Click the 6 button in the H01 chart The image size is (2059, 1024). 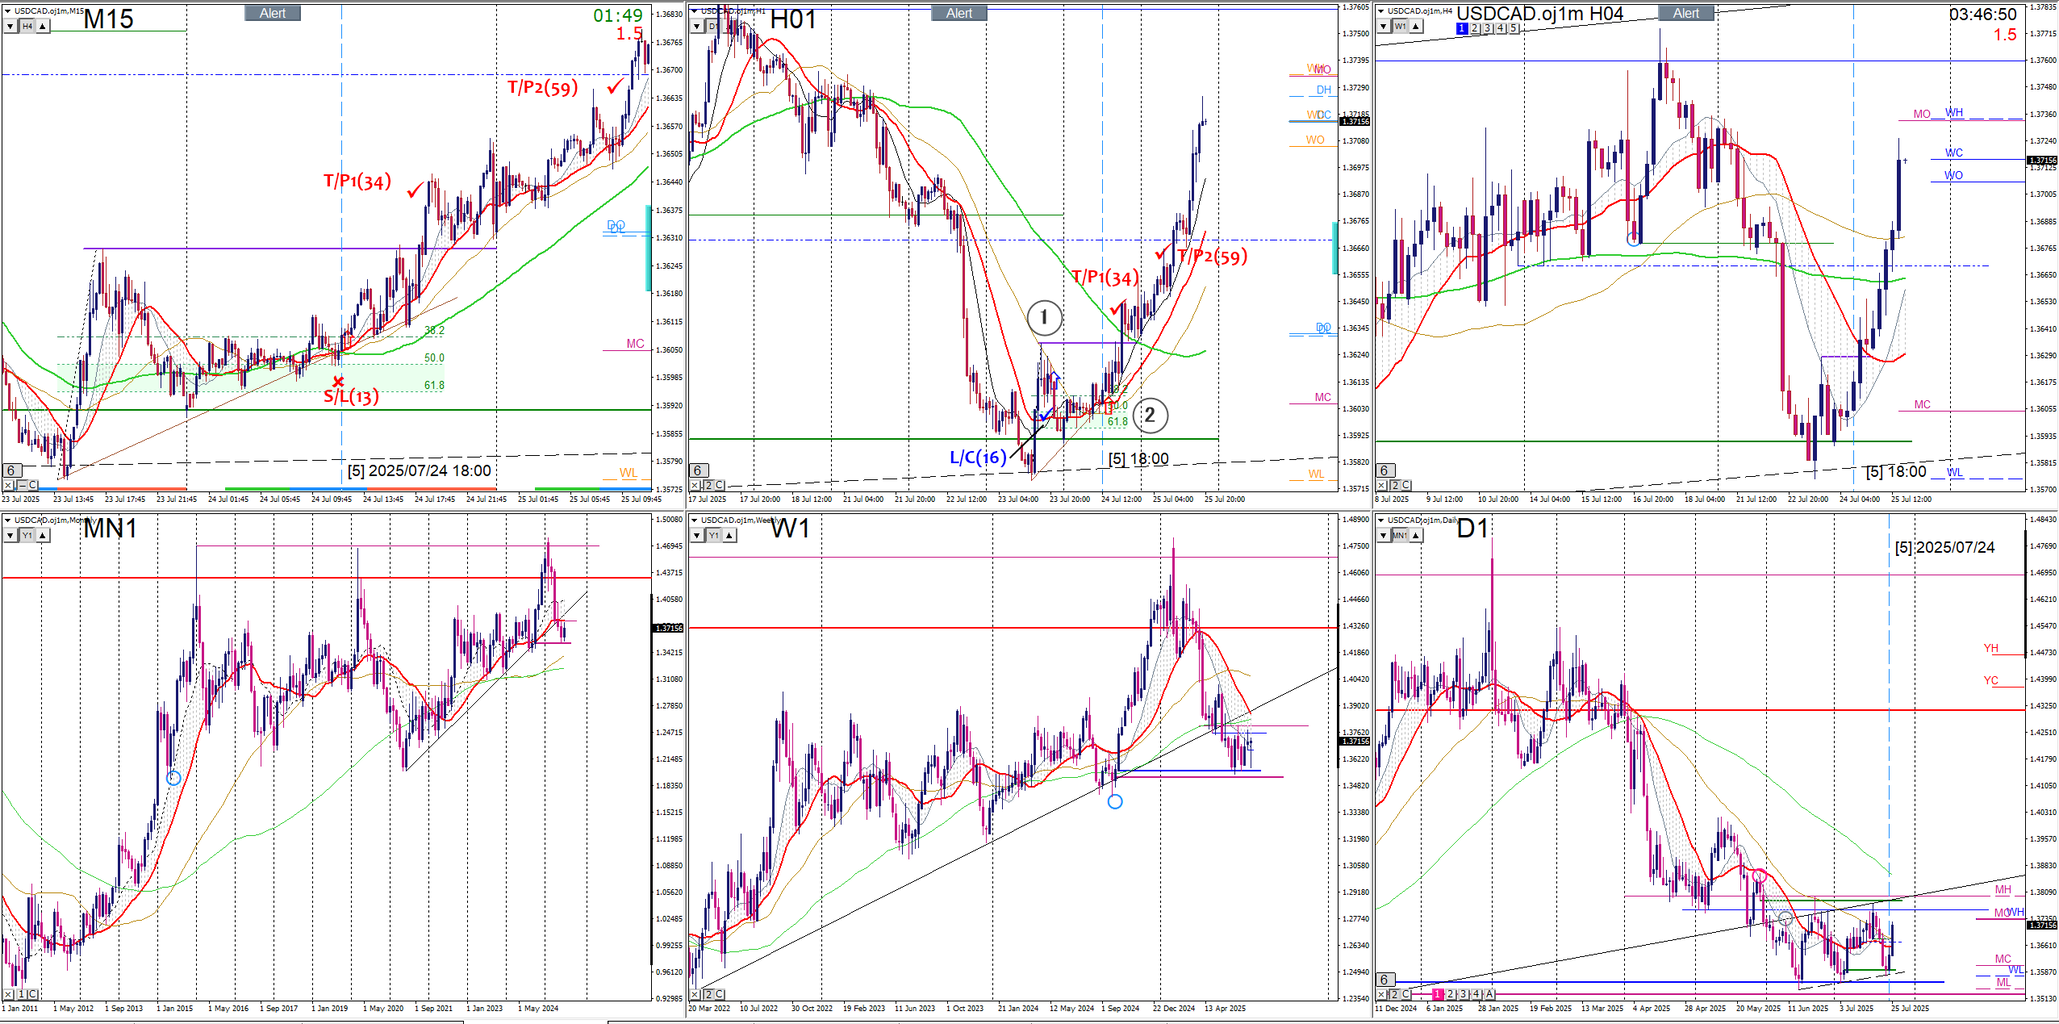point(698,470)
